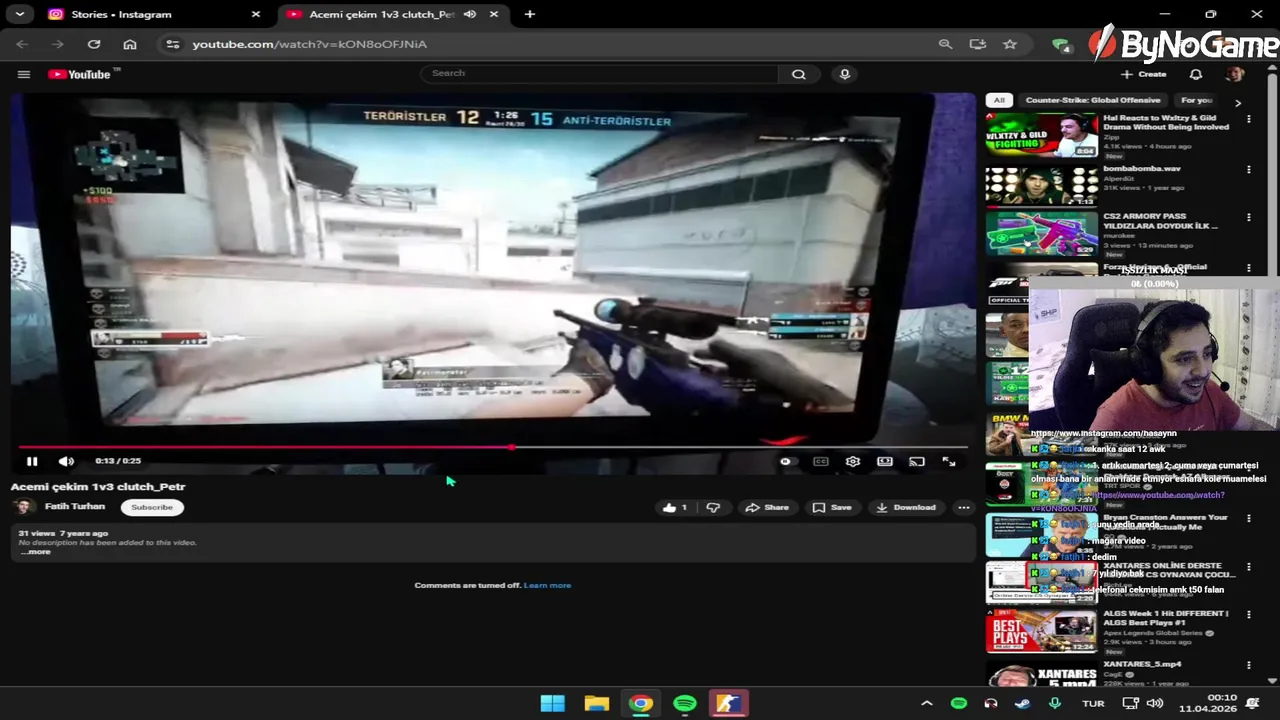This screenshot has width=1280, height=720.
Task: Cast the video with the cast icon
Action: pos(917,461)
